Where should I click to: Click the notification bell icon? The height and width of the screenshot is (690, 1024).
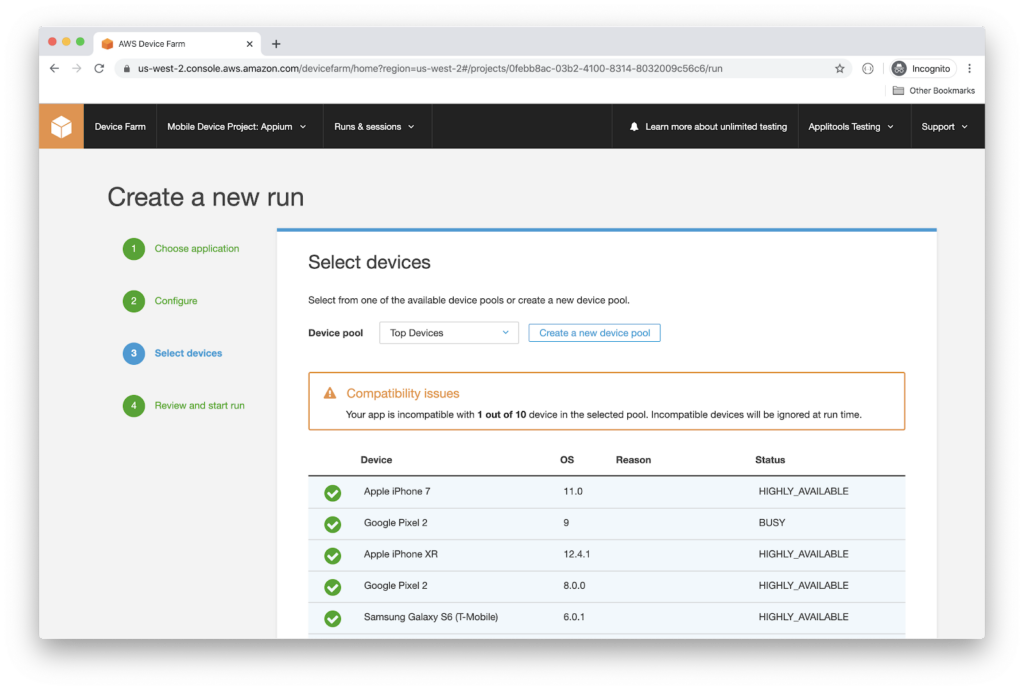[634, 127]
